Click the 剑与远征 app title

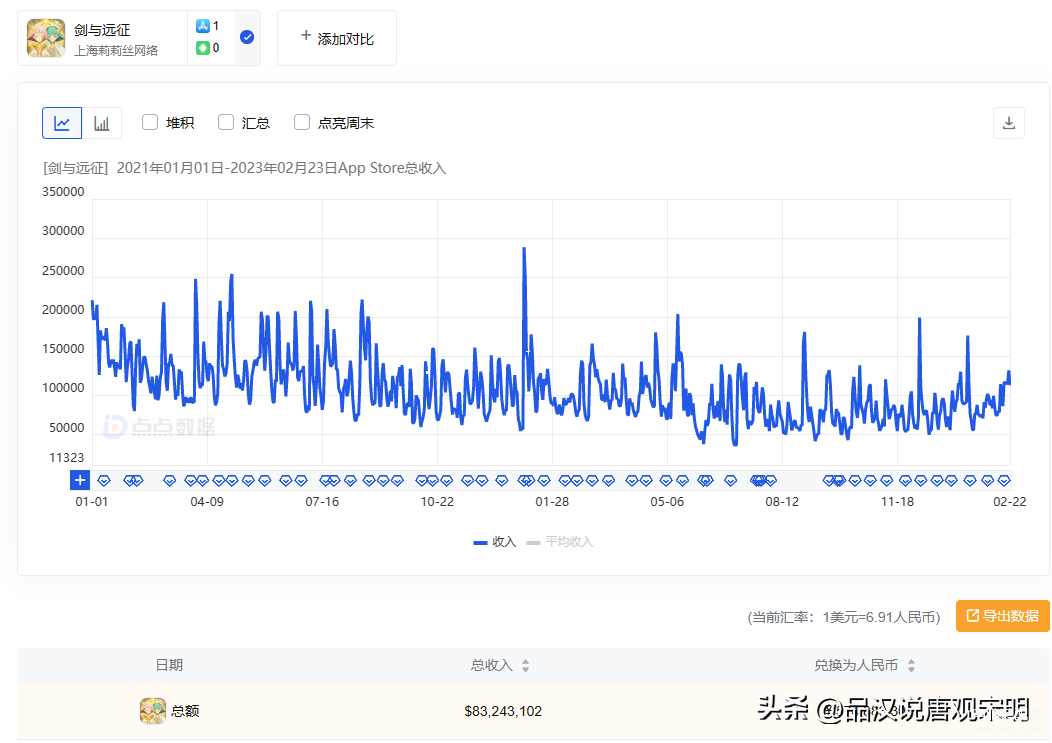[x=102, y=30]
